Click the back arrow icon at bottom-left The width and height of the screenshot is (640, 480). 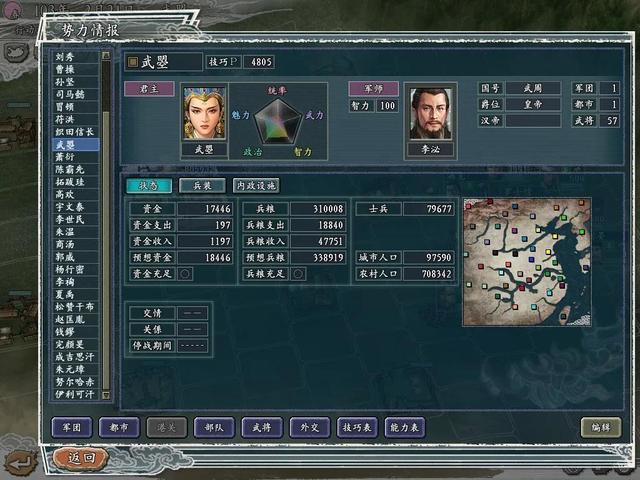[20, 463]
